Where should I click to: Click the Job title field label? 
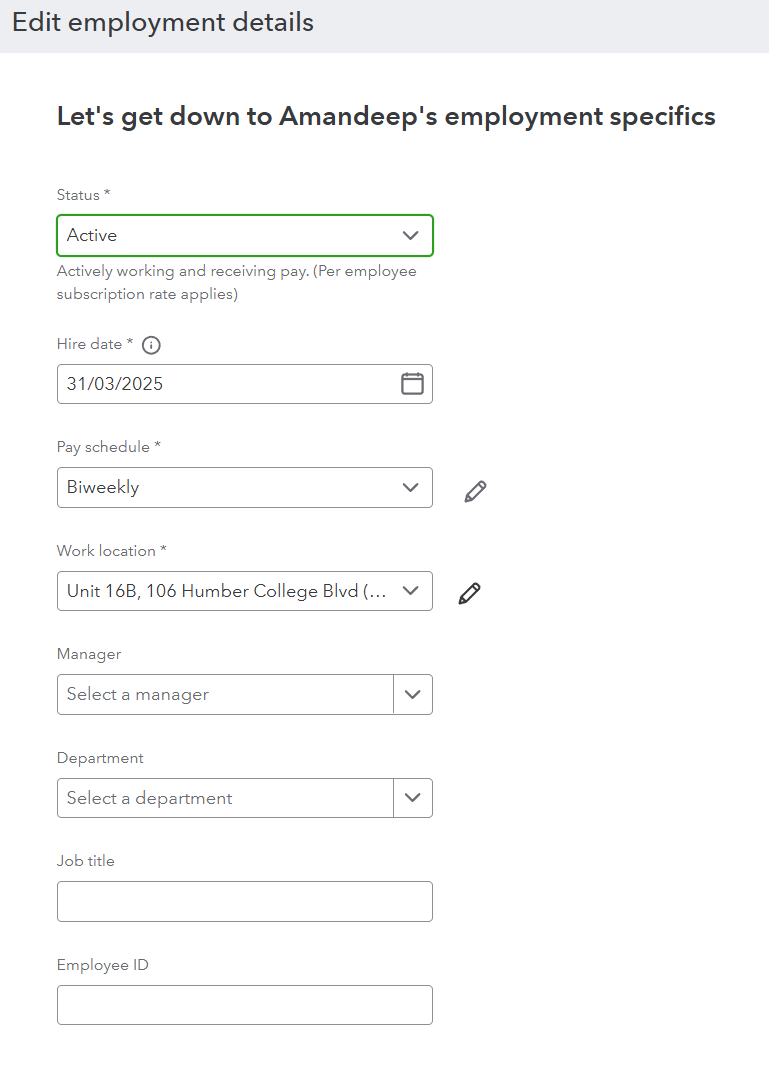pos(86,861)
